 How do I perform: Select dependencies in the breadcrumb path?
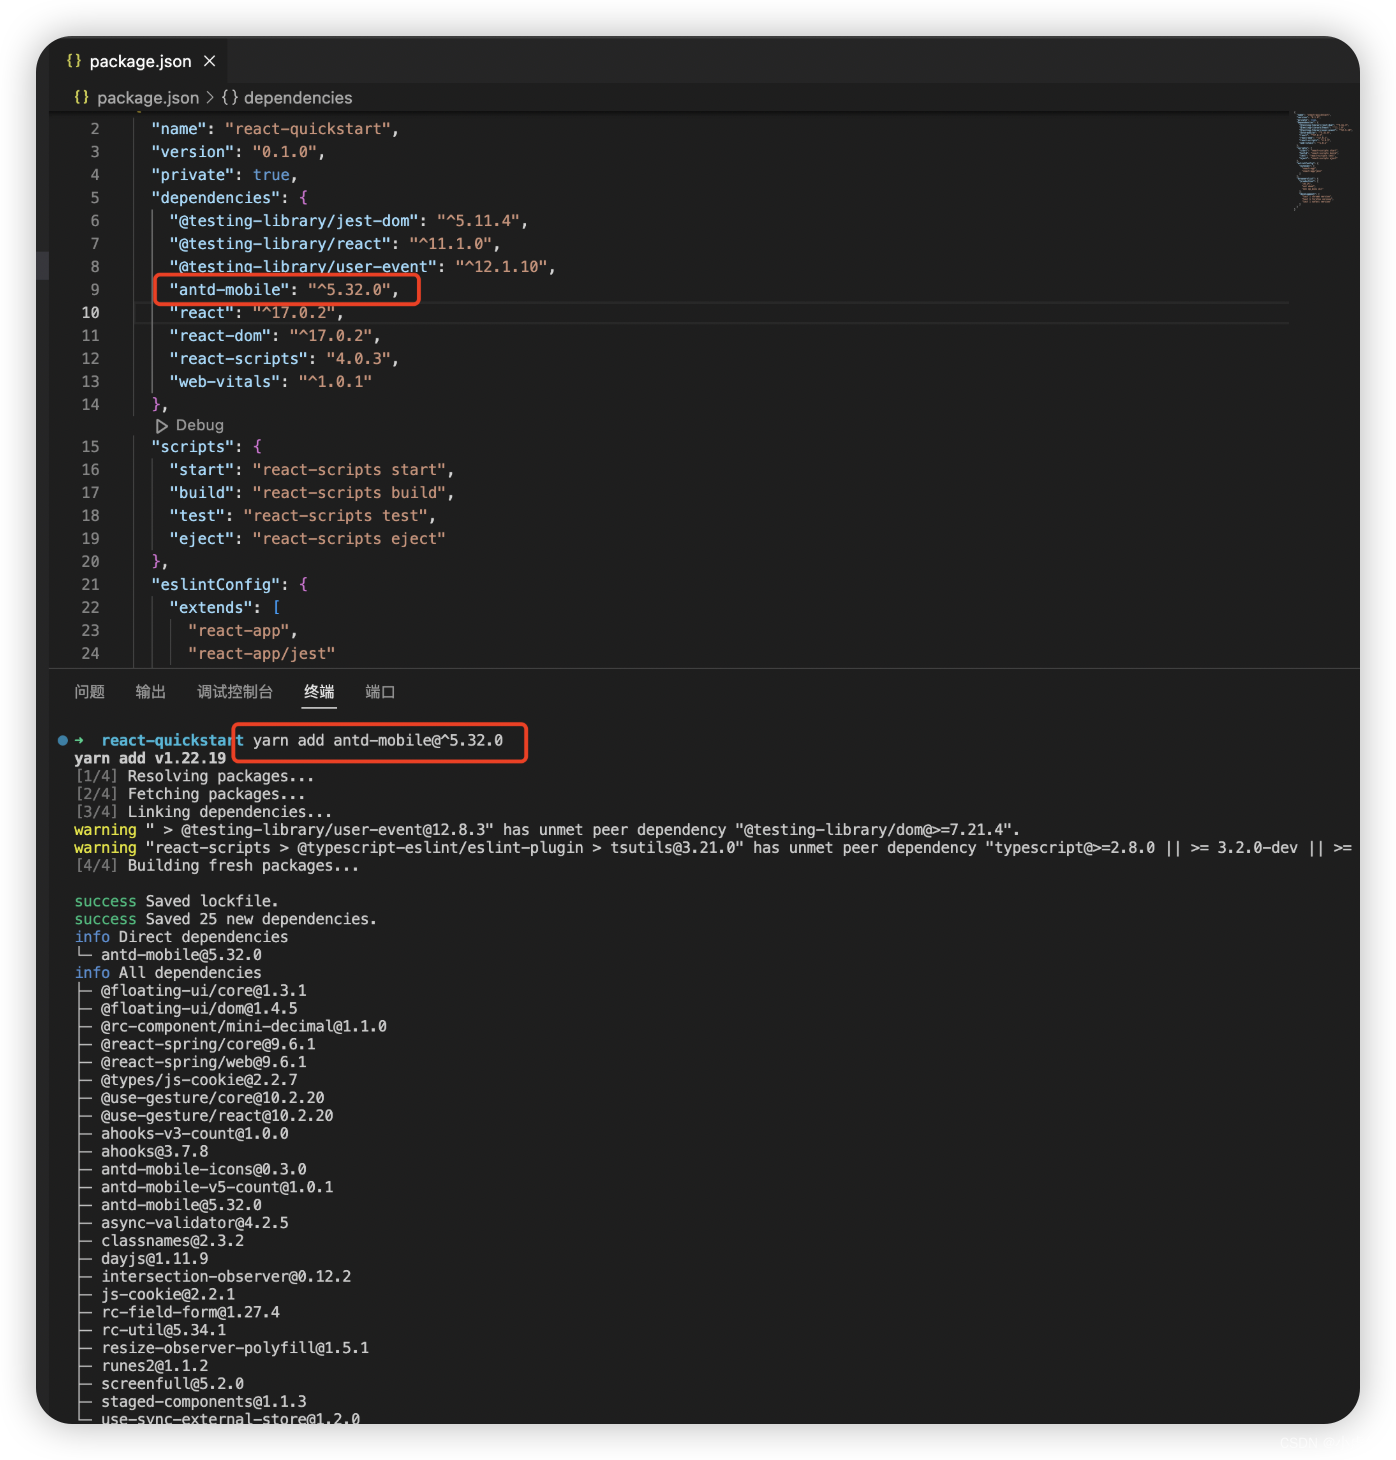(x=298, y=97)
